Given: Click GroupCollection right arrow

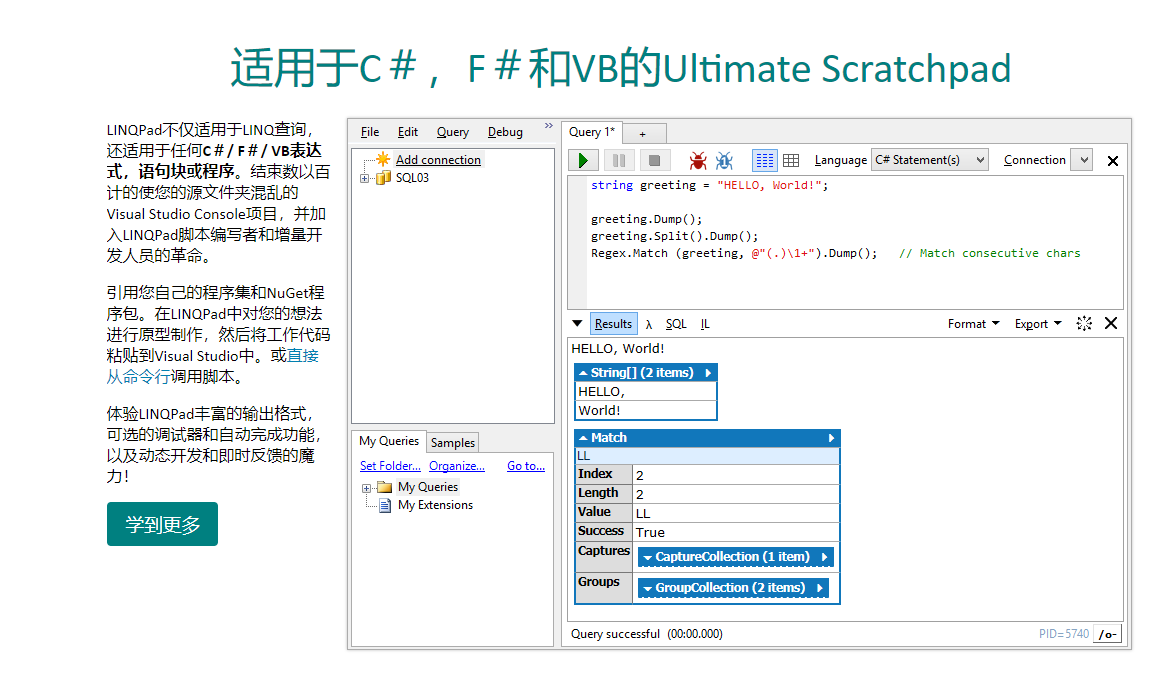Looking at the screenshot, I should [820, 588].
